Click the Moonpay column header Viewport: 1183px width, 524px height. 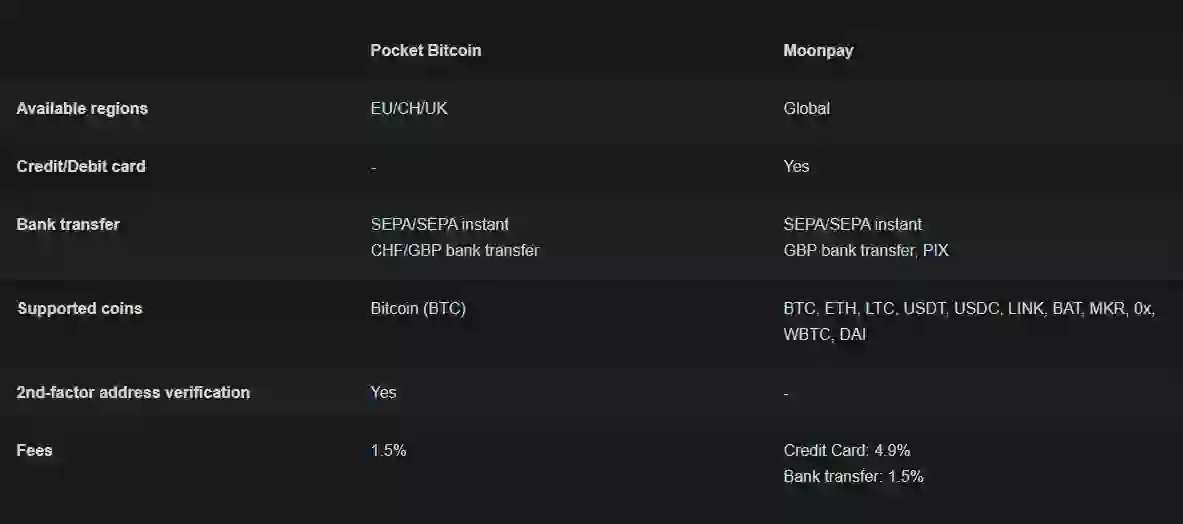click(x=818, y=50)
